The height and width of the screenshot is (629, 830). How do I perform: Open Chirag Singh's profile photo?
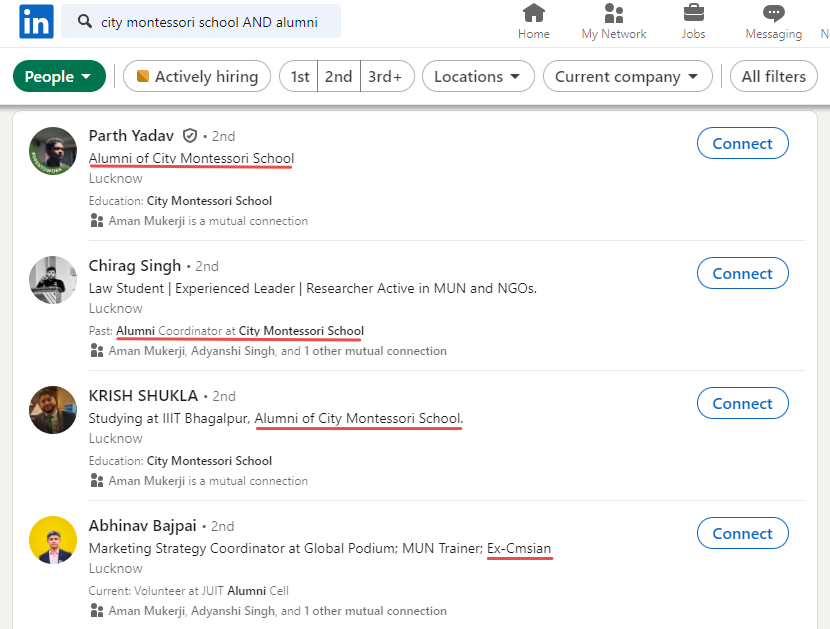(53, 280)
